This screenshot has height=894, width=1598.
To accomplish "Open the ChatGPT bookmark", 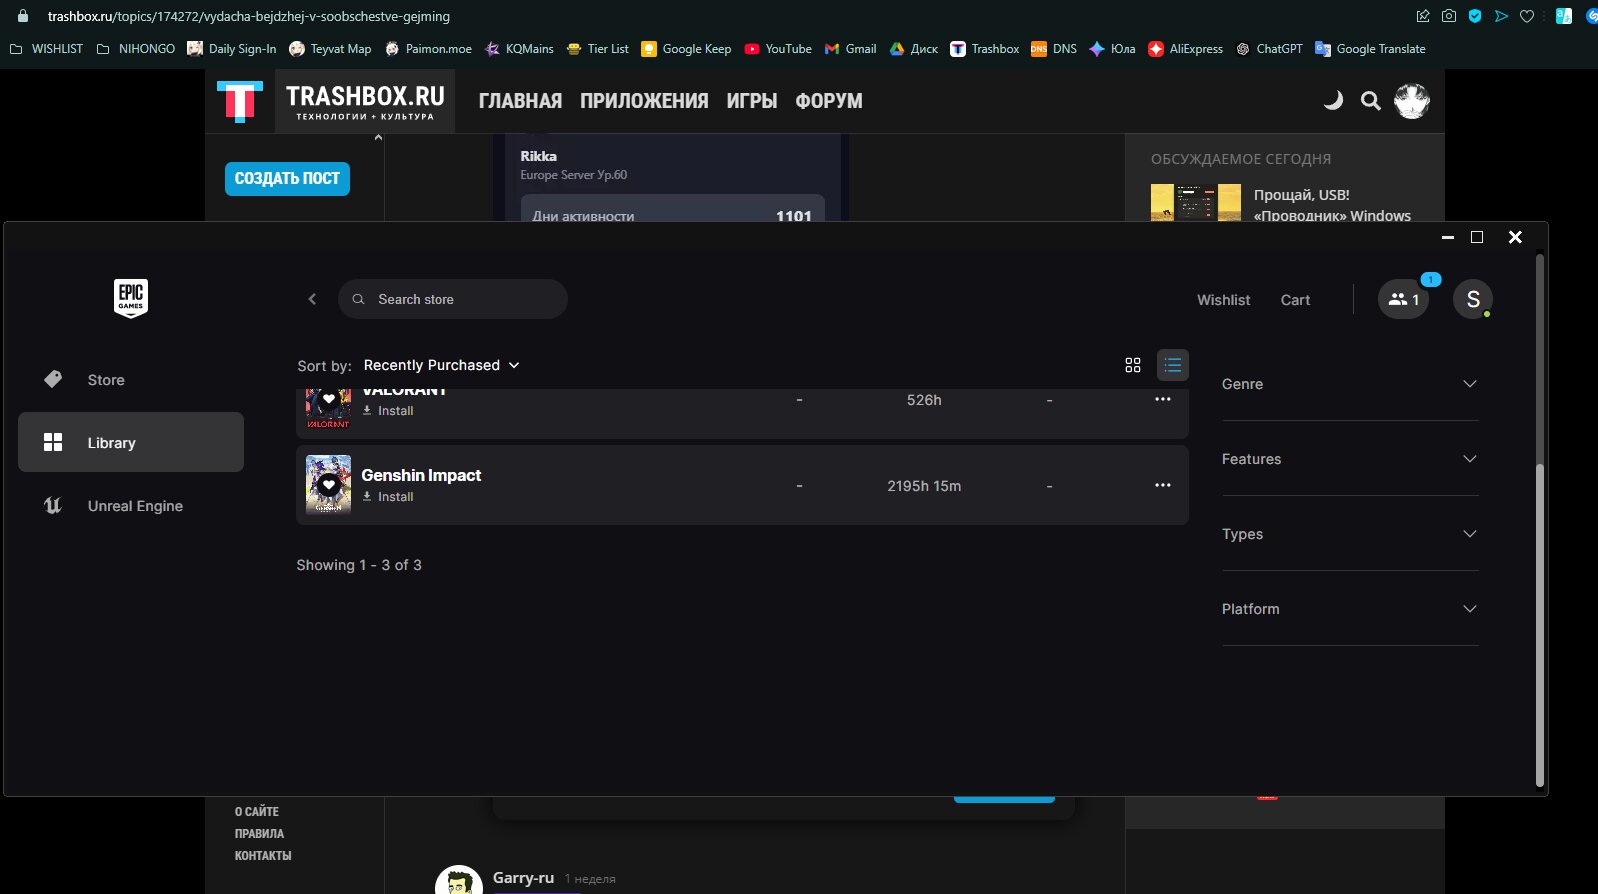I will click(x=1269, y=49).
